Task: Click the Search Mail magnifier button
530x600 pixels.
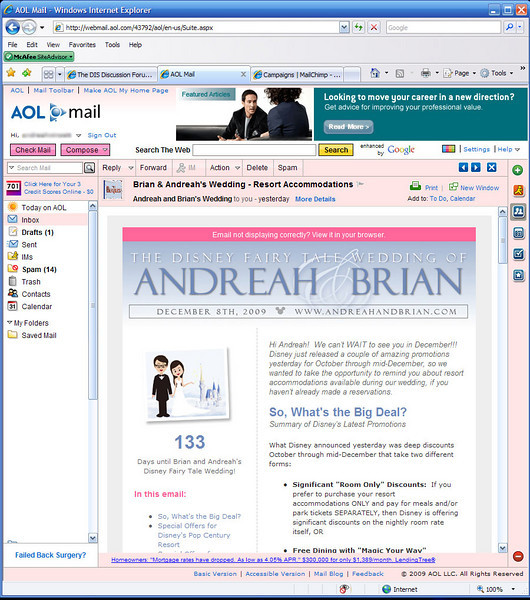Action: (x=90, y=168)
